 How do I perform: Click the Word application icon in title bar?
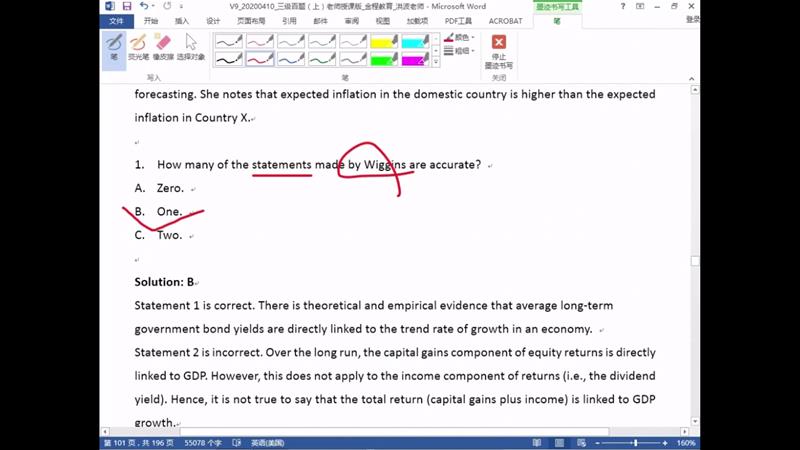click(x=110, y=6)
